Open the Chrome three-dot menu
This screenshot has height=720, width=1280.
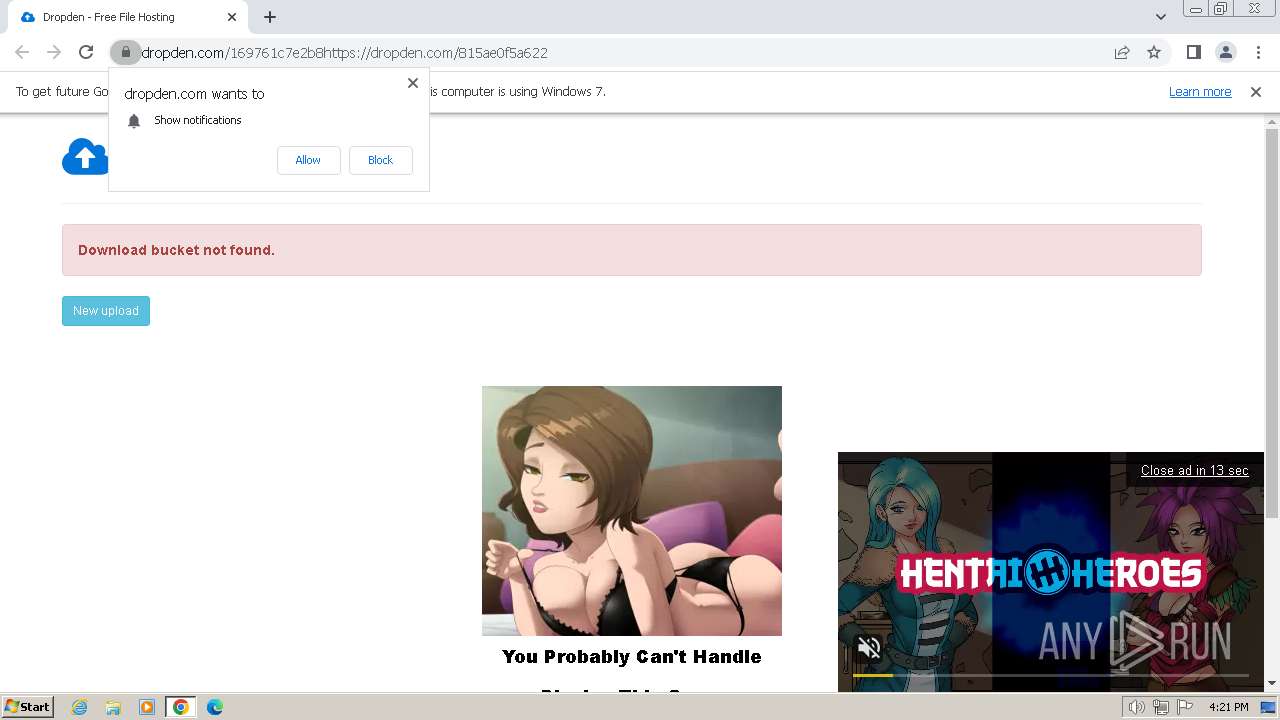pyautogui.click(x=1258, y=52)
